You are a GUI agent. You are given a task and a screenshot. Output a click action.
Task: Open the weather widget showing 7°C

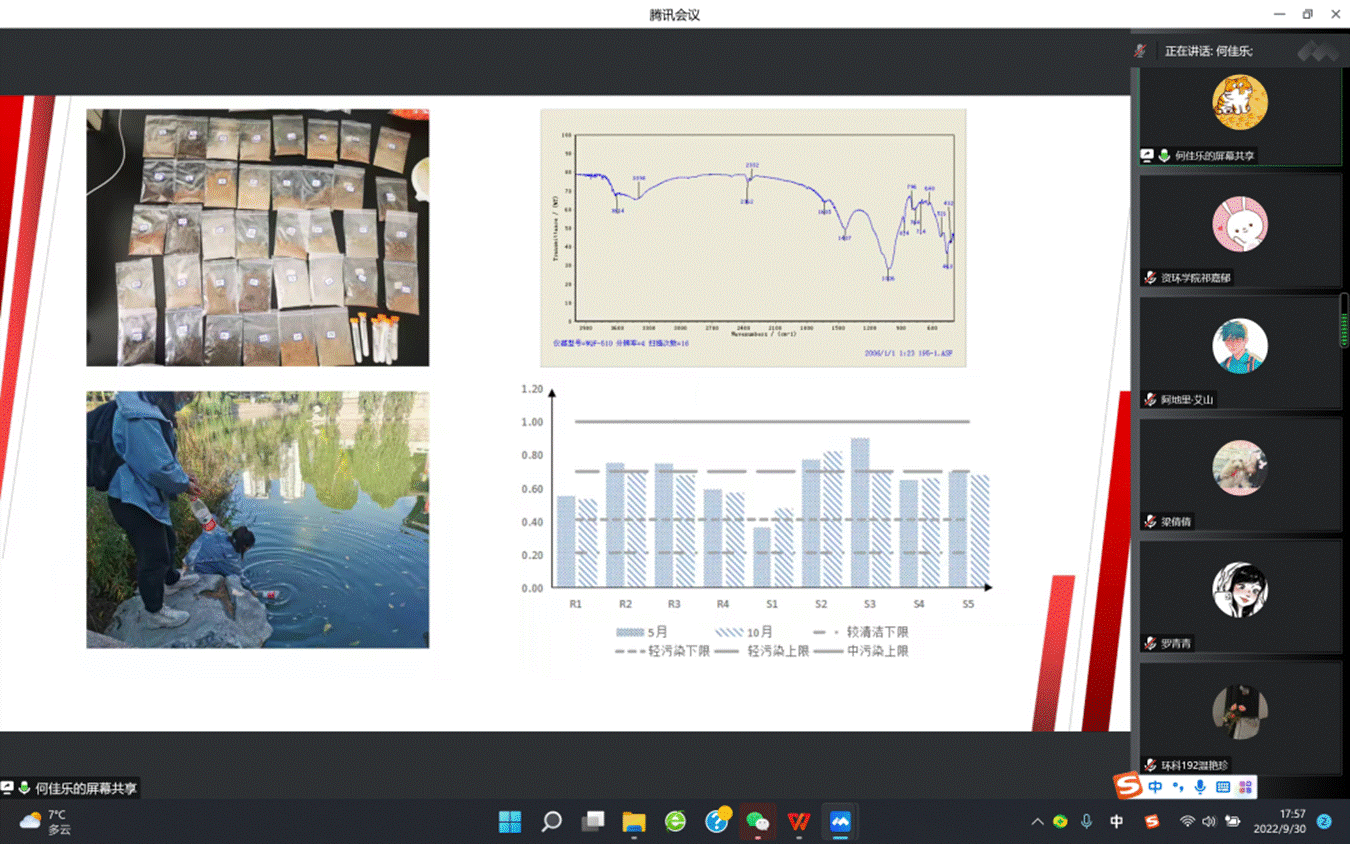click(x=46, y=822)
